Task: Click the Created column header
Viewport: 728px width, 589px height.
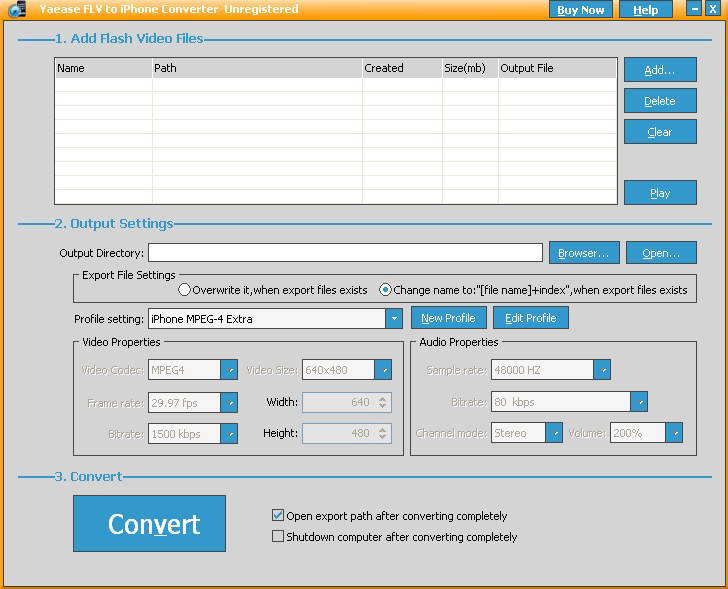Action: (402, 68)
